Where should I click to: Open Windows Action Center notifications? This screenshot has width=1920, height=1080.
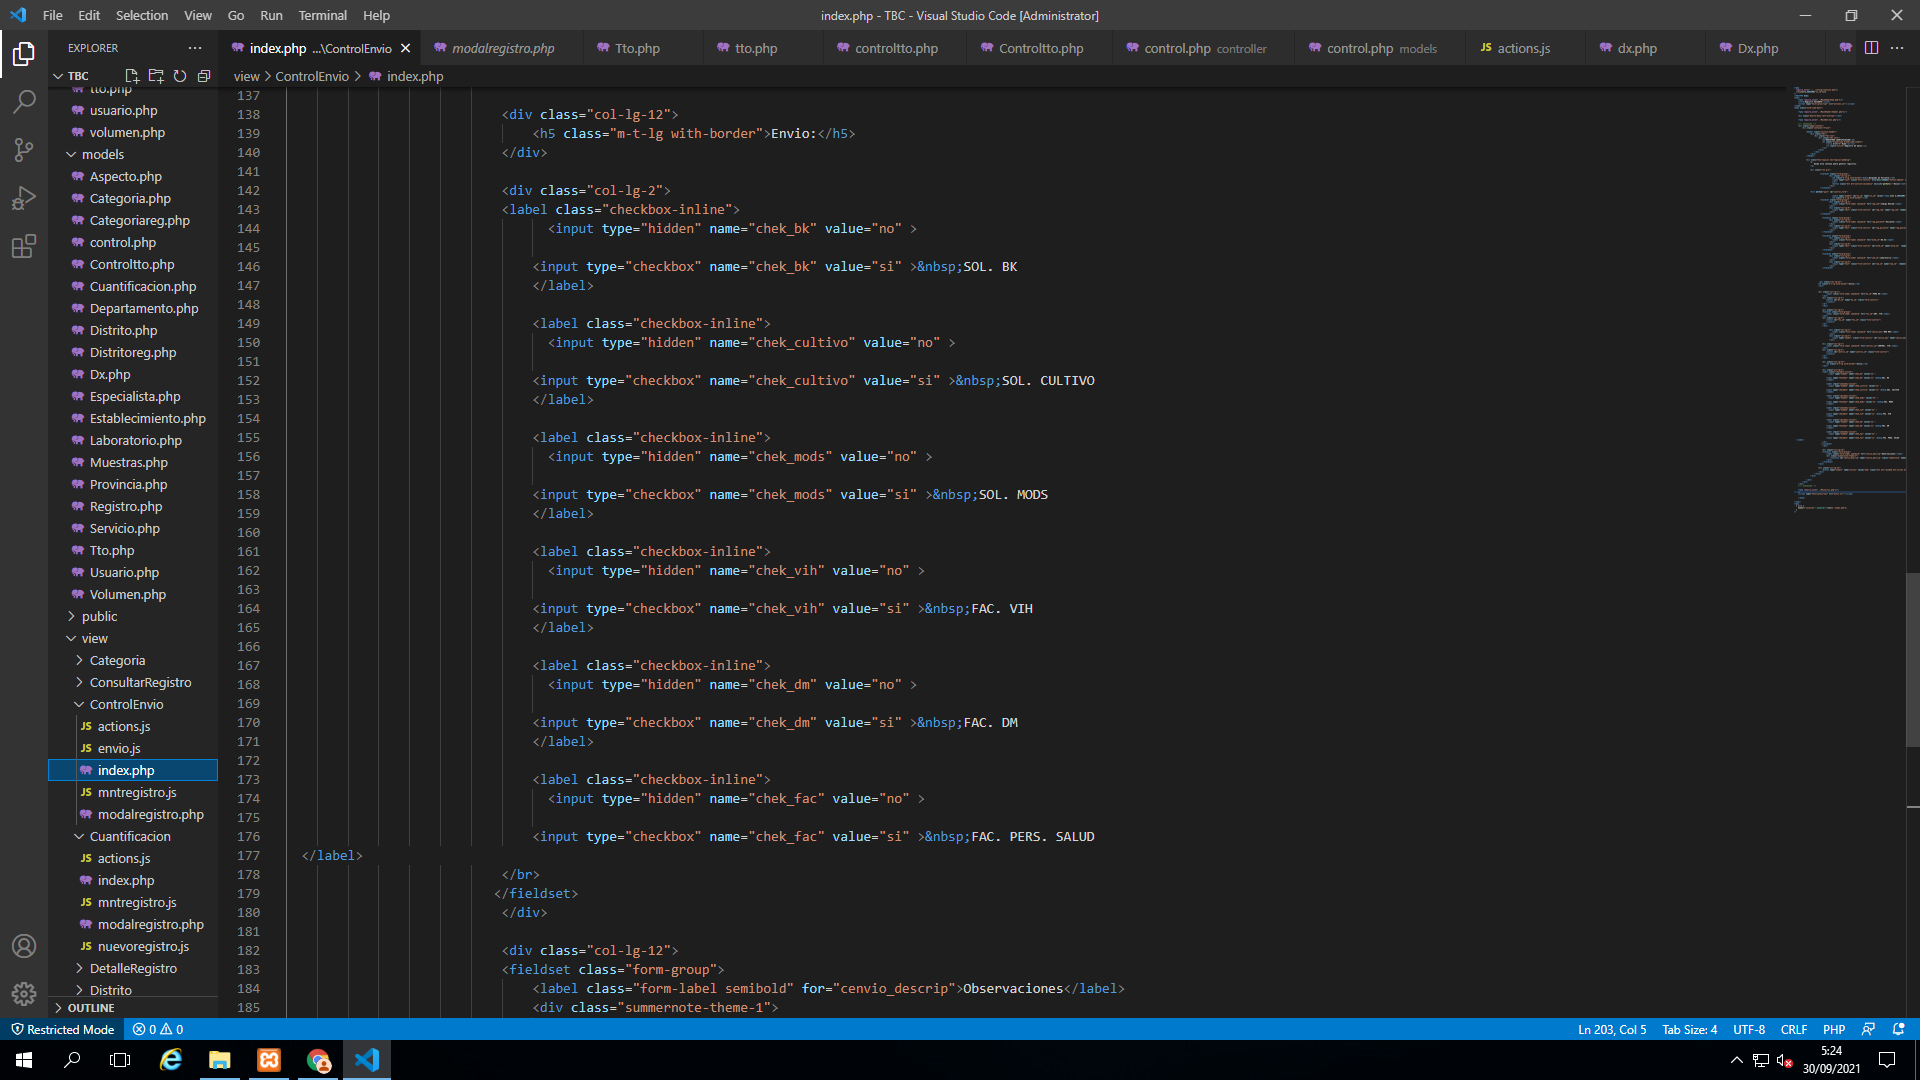(1887, 1060)
